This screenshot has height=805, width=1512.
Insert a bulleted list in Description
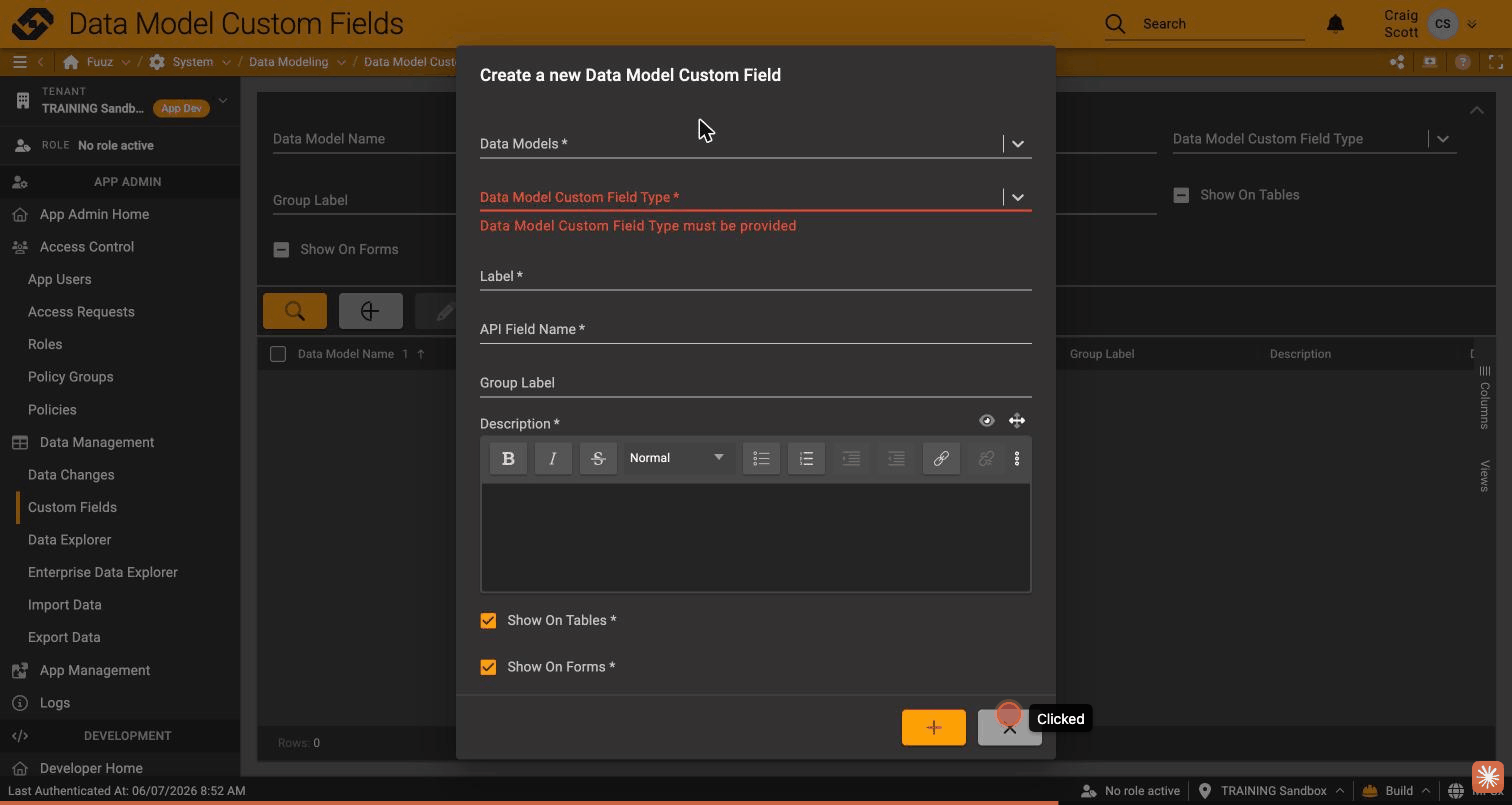coord(761,458)
